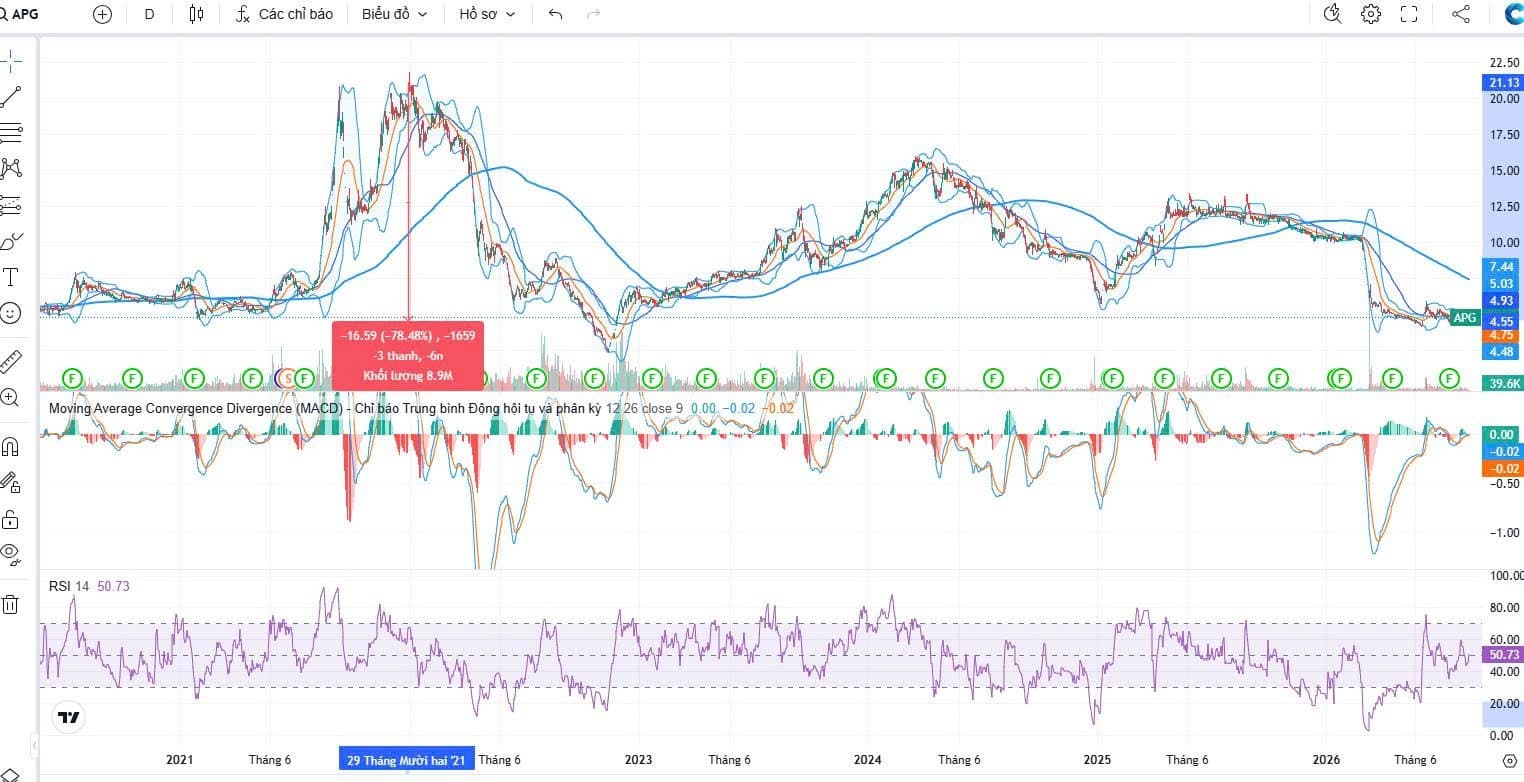Click the 2025 label on time axis
Viewport: 1524px width, 782px height.
coord(1097,760)
